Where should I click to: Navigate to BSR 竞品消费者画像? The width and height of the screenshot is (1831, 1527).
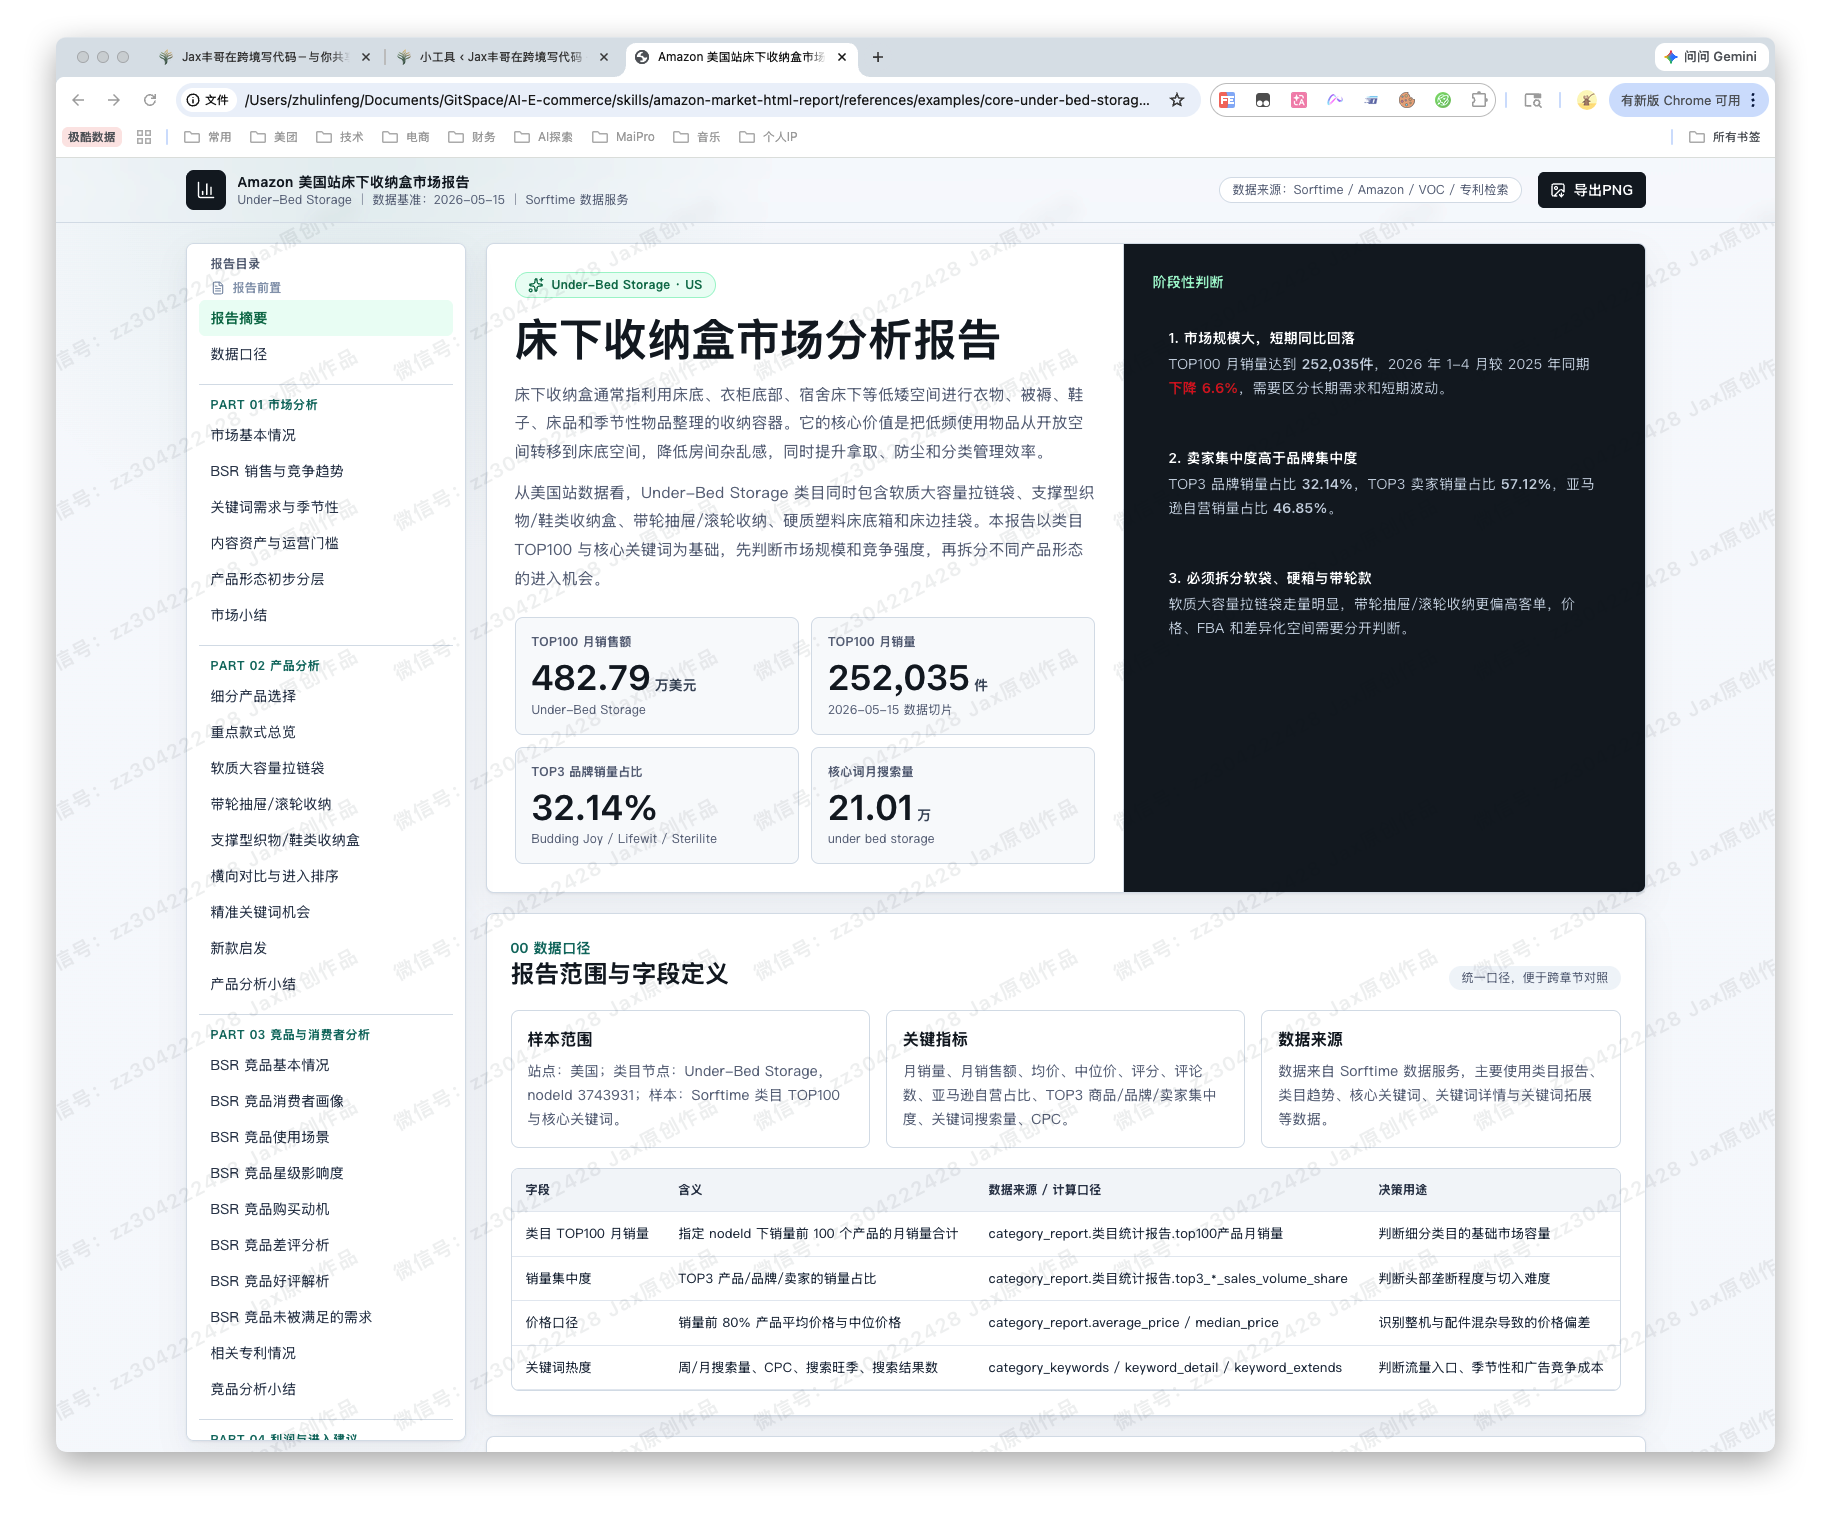click(326, 1101)
